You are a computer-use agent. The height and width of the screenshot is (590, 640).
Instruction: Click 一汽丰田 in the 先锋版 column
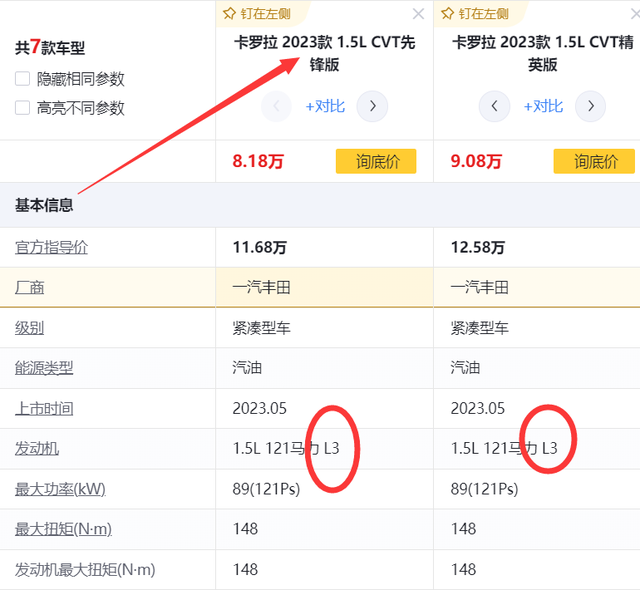[x=261, y=288]
